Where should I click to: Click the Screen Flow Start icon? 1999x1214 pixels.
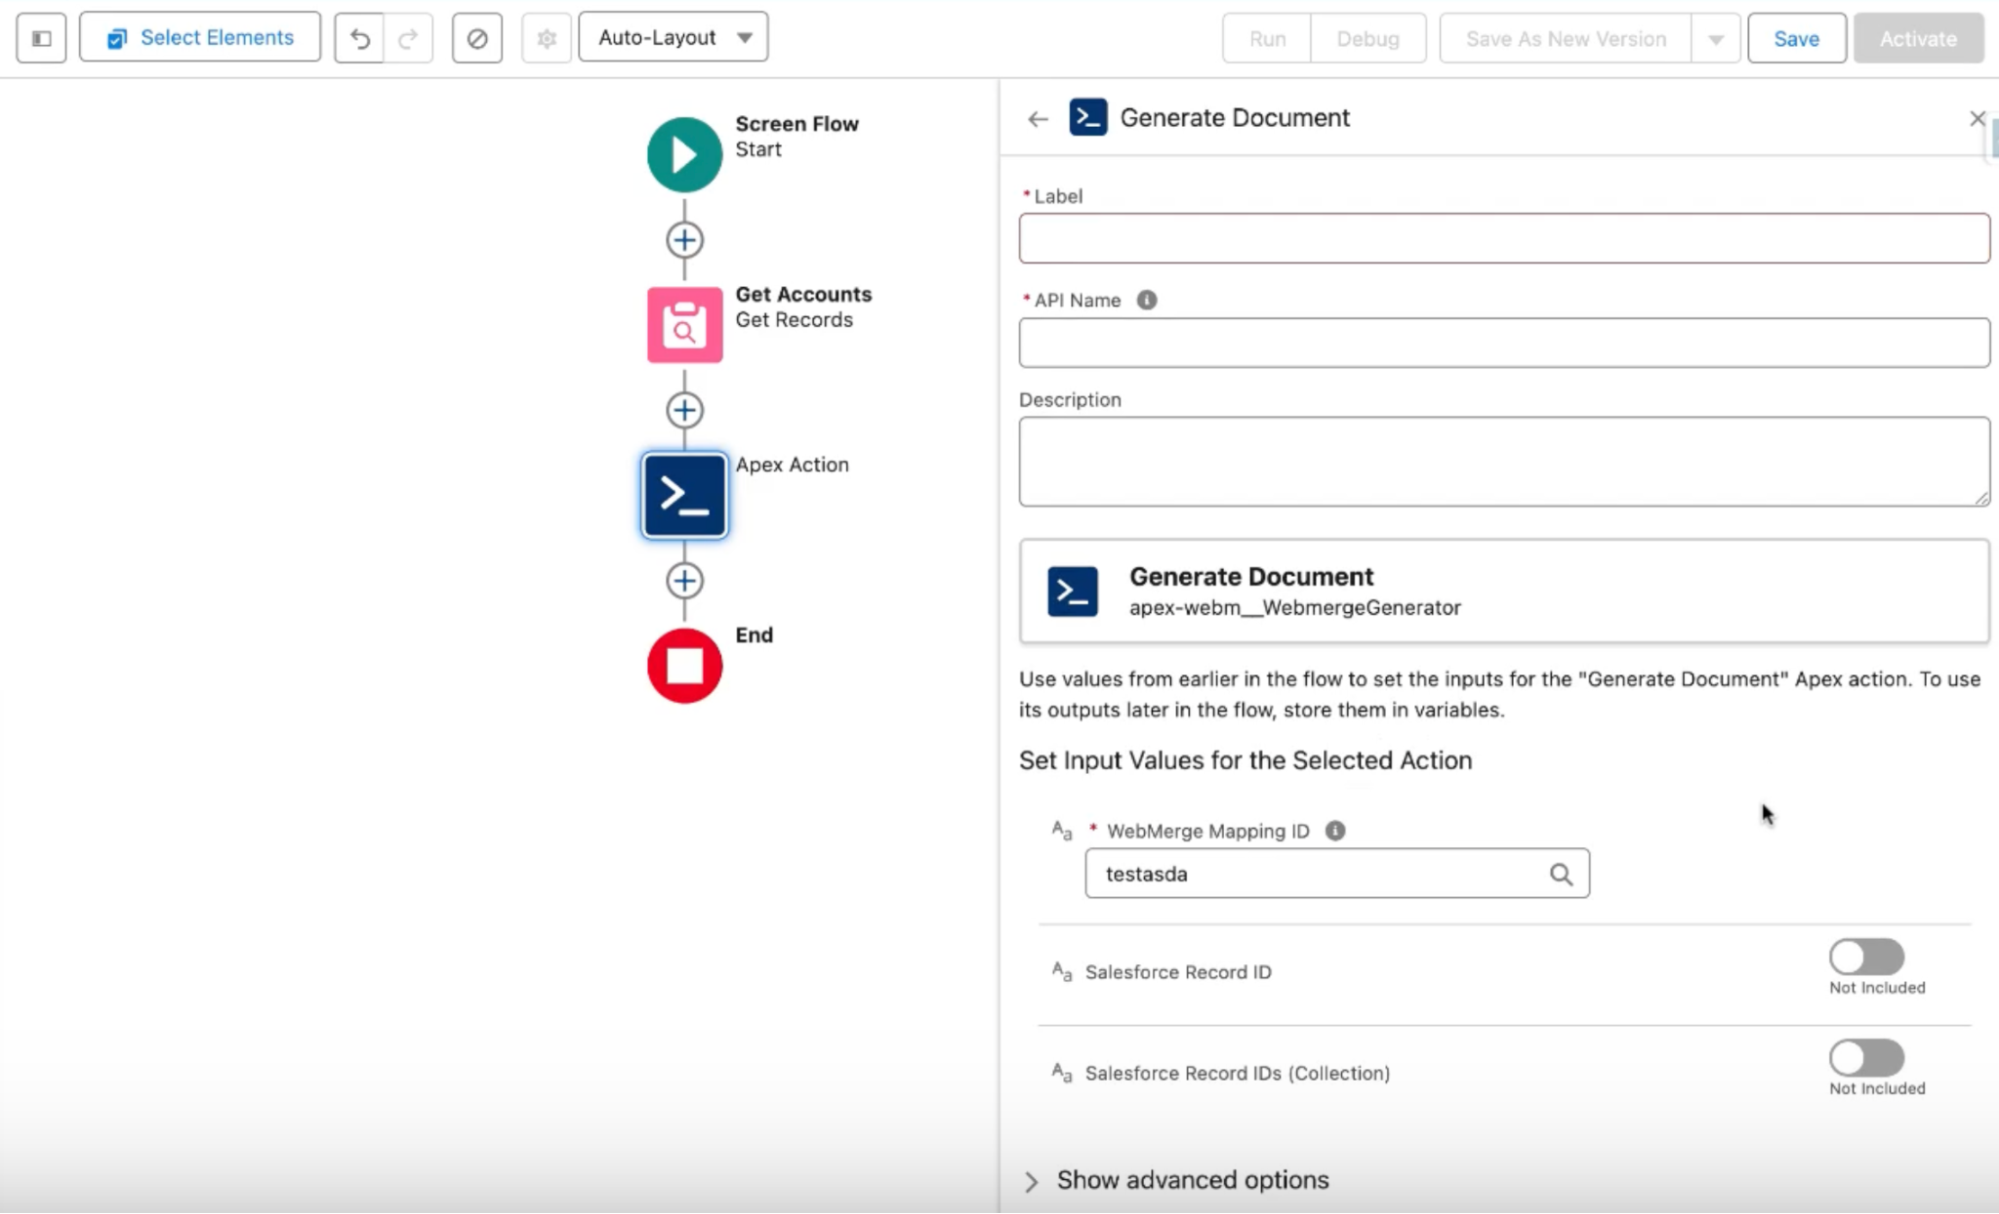[684, 154]
